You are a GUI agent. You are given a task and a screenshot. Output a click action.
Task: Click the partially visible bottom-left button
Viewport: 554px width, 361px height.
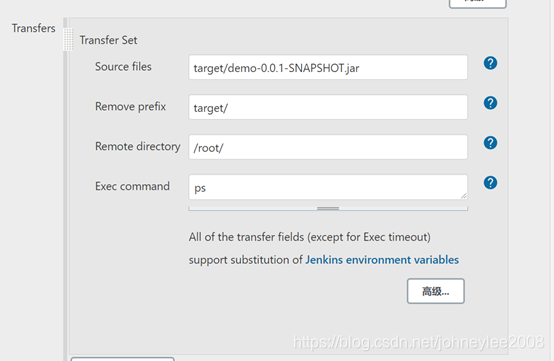tap(122, 359)
